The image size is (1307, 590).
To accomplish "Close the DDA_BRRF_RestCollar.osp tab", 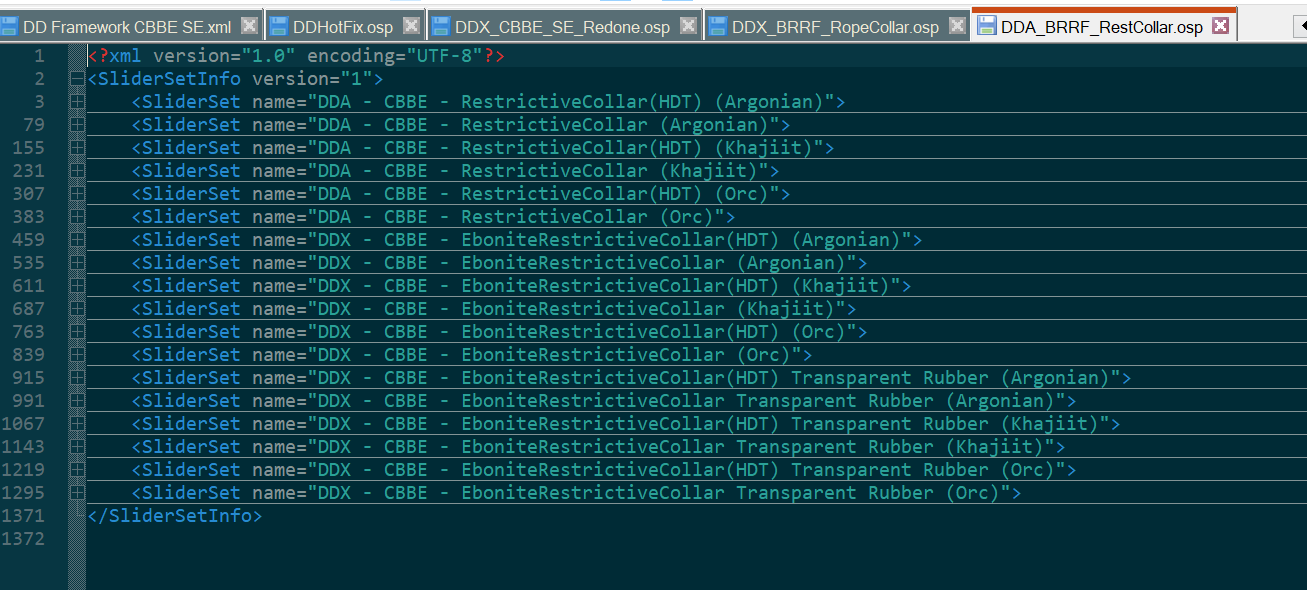I will (1220, 26).
